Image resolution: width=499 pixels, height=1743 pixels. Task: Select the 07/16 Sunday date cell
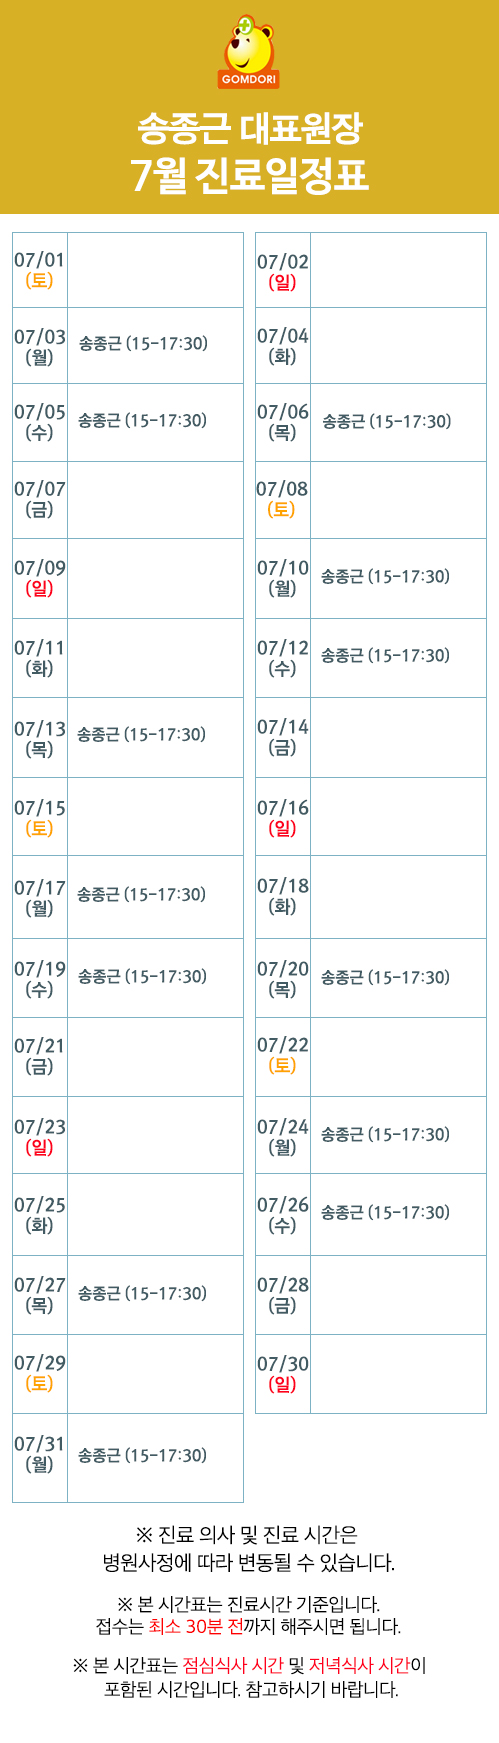point(283,817)
